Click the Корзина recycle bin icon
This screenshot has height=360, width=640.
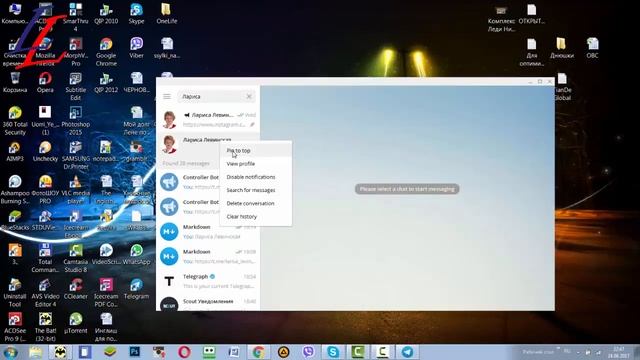pos(15,82)
